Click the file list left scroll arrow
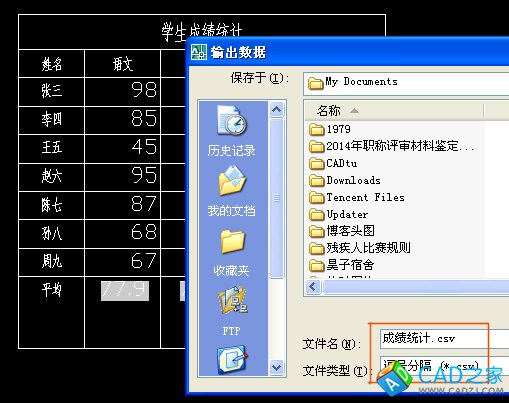The height and width of the screenshot is (403, 509). [313, 287]
